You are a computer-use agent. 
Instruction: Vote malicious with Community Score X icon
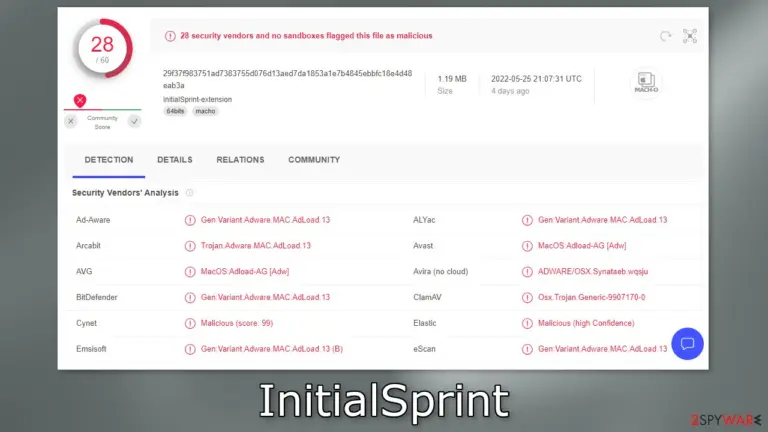click(71, 121)
